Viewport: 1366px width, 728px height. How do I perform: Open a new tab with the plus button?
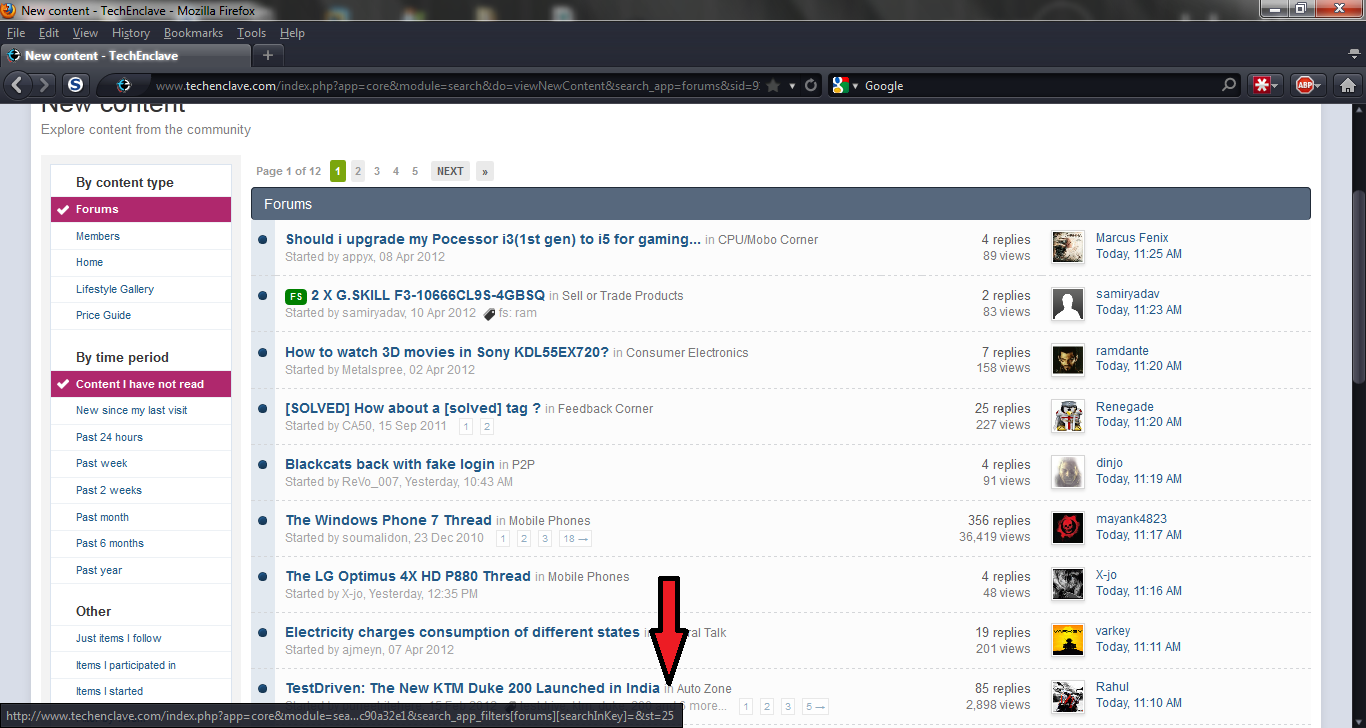click(267, 55)
